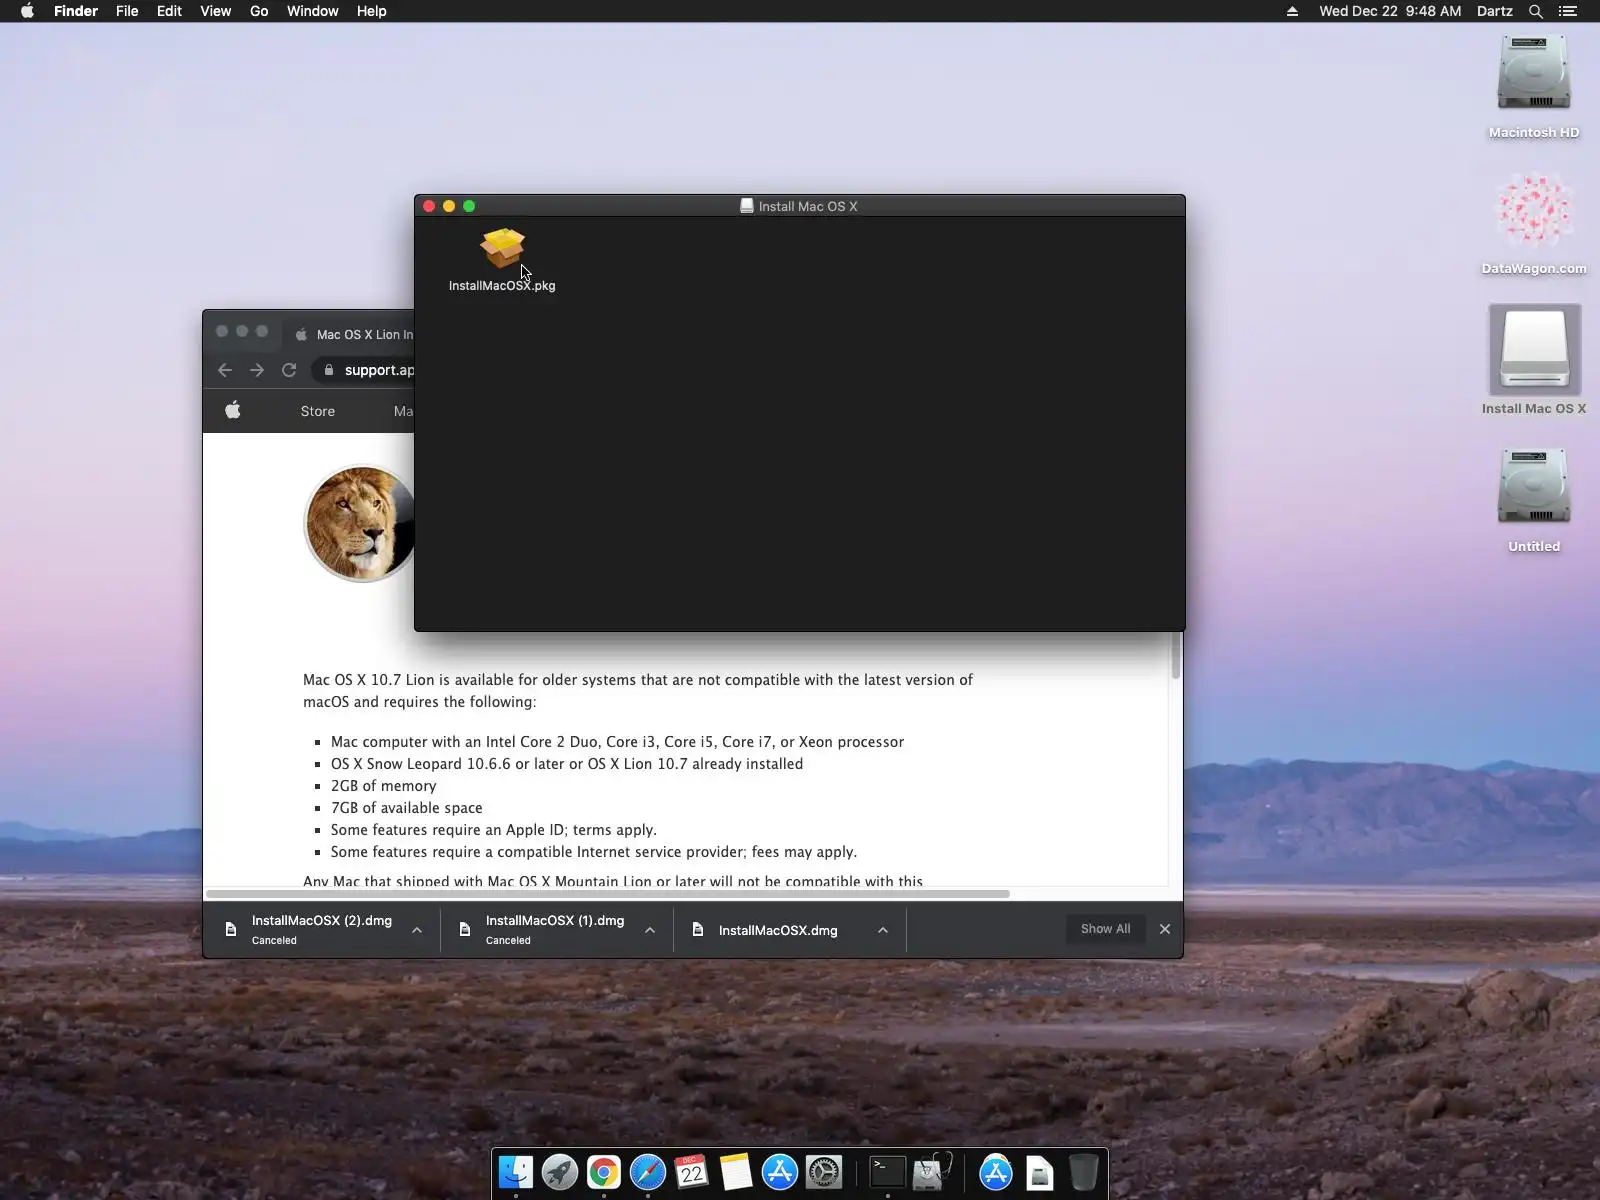Open Calendar from the Dock
The image size is (1600, 1200).
(692, 1172)
